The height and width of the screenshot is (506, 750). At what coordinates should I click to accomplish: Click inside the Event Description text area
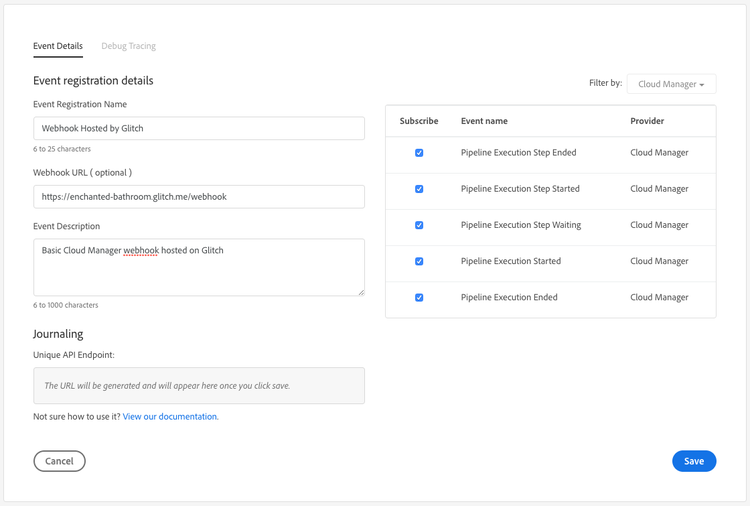(x=198, y=267)
